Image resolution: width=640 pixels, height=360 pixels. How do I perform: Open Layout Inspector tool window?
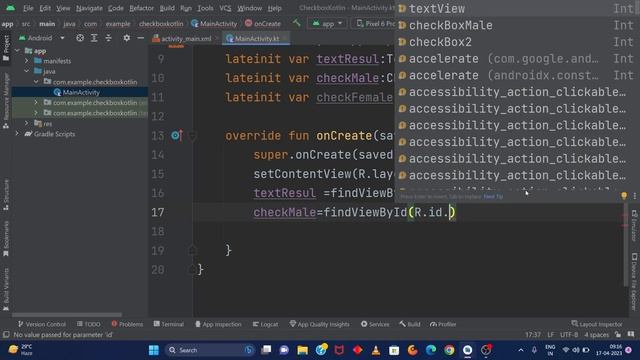(597, 324)
